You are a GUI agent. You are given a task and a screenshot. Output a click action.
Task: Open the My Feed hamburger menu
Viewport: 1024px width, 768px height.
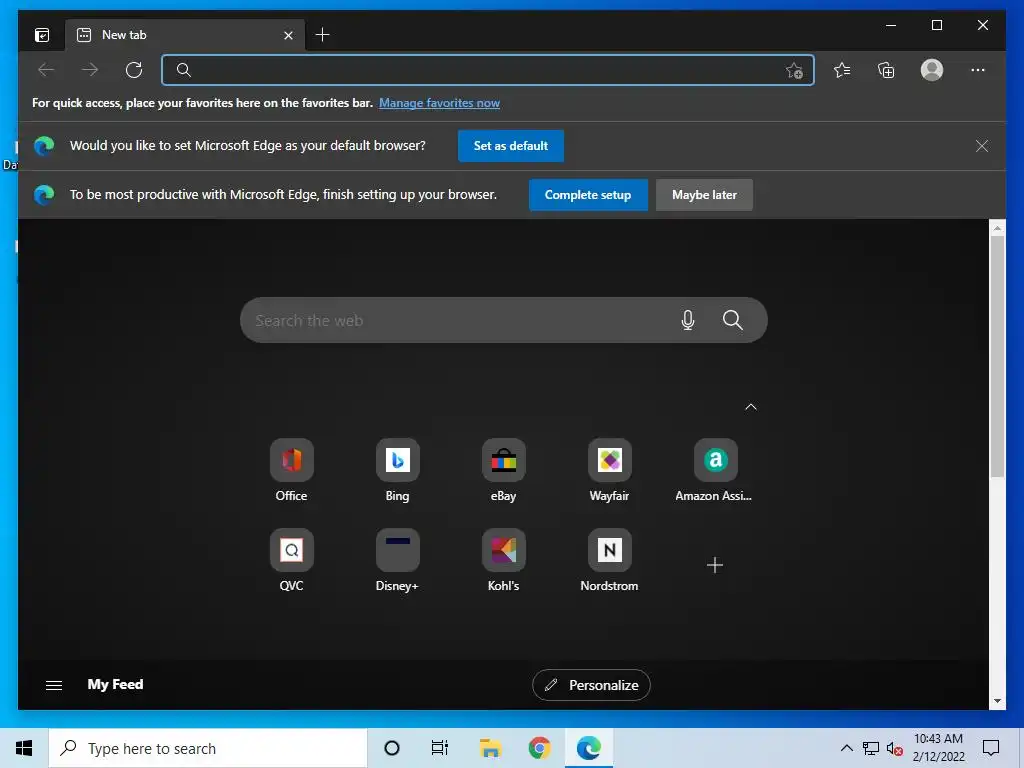tap(54, 685)
